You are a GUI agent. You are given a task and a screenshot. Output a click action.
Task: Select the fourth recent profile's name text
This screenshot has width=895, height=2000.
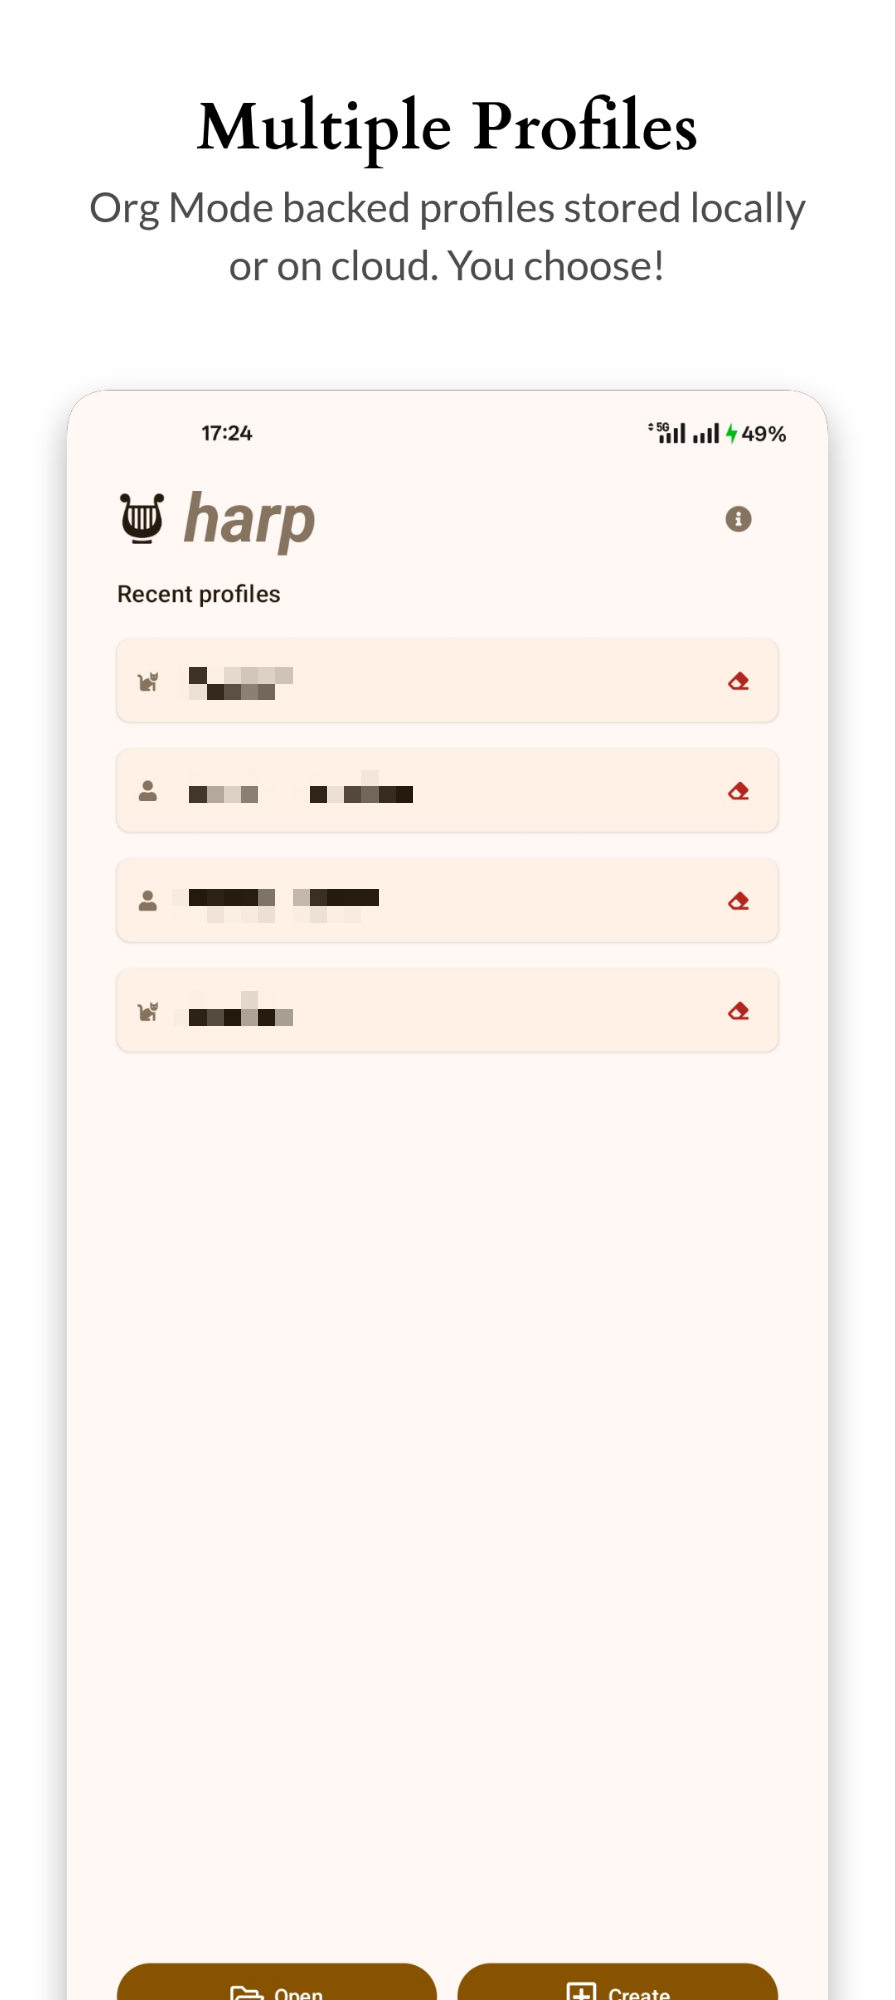point(240,1012)
